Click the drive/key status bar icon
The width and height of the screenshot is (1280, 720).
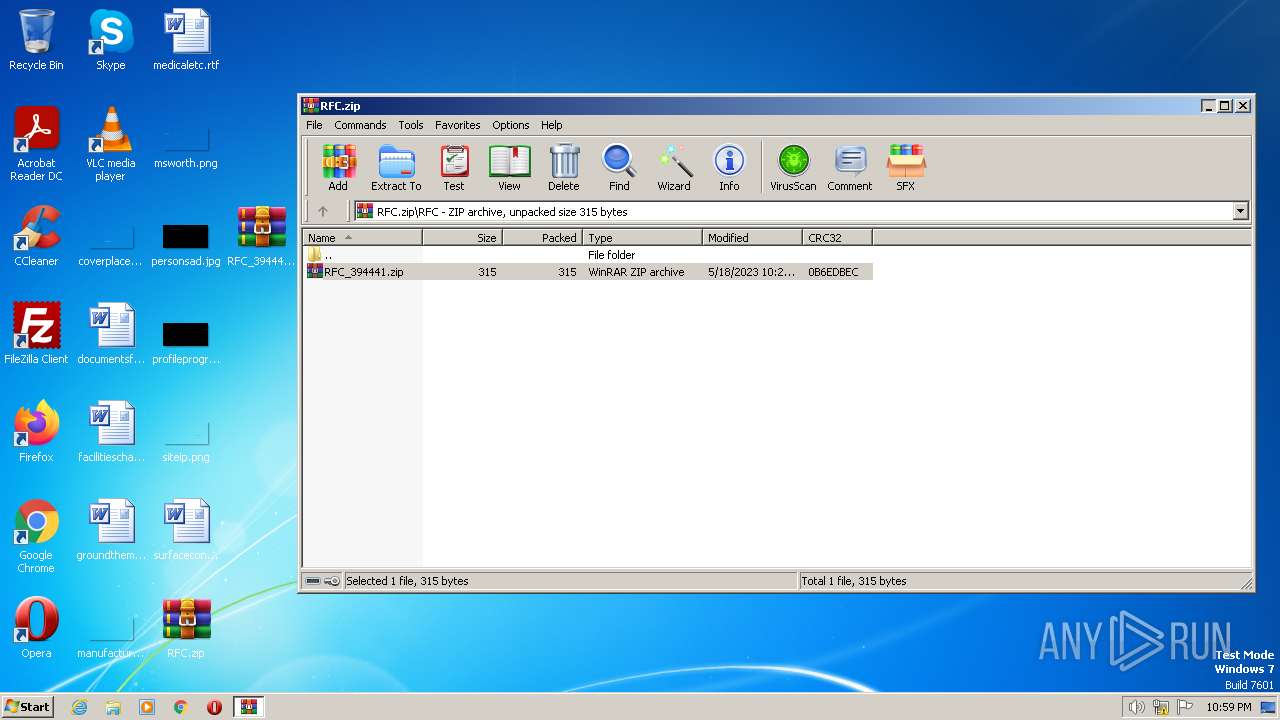322,581
